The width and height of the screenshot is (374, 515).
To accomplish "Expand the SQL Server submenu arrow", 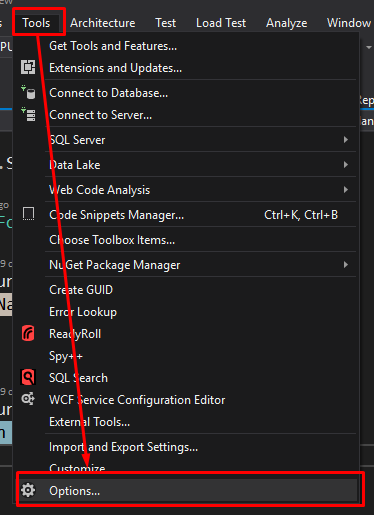I will coord(346,140).
